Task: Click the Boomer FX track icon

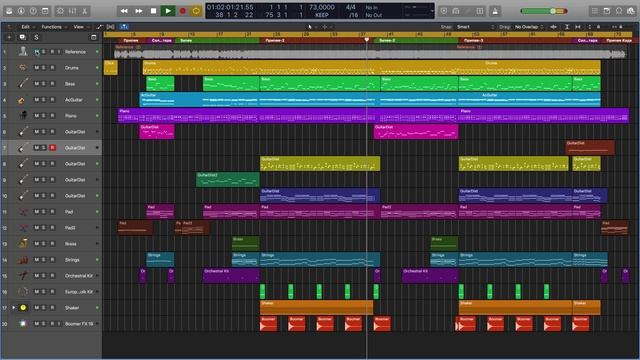Action: click(23, 323)
